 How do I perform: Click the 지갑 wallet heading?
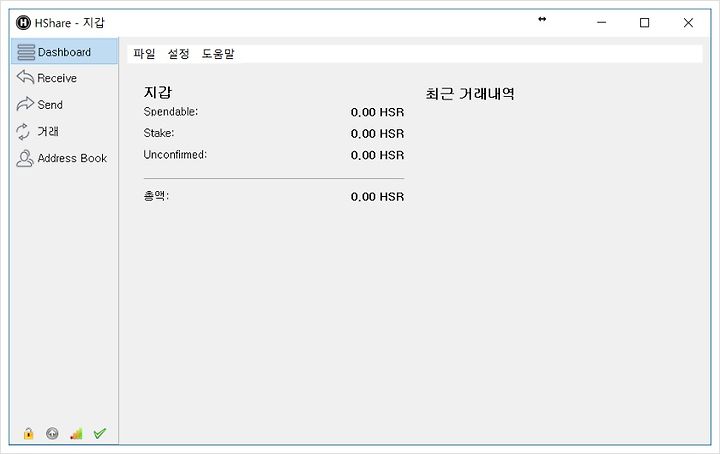click(158, 92)
